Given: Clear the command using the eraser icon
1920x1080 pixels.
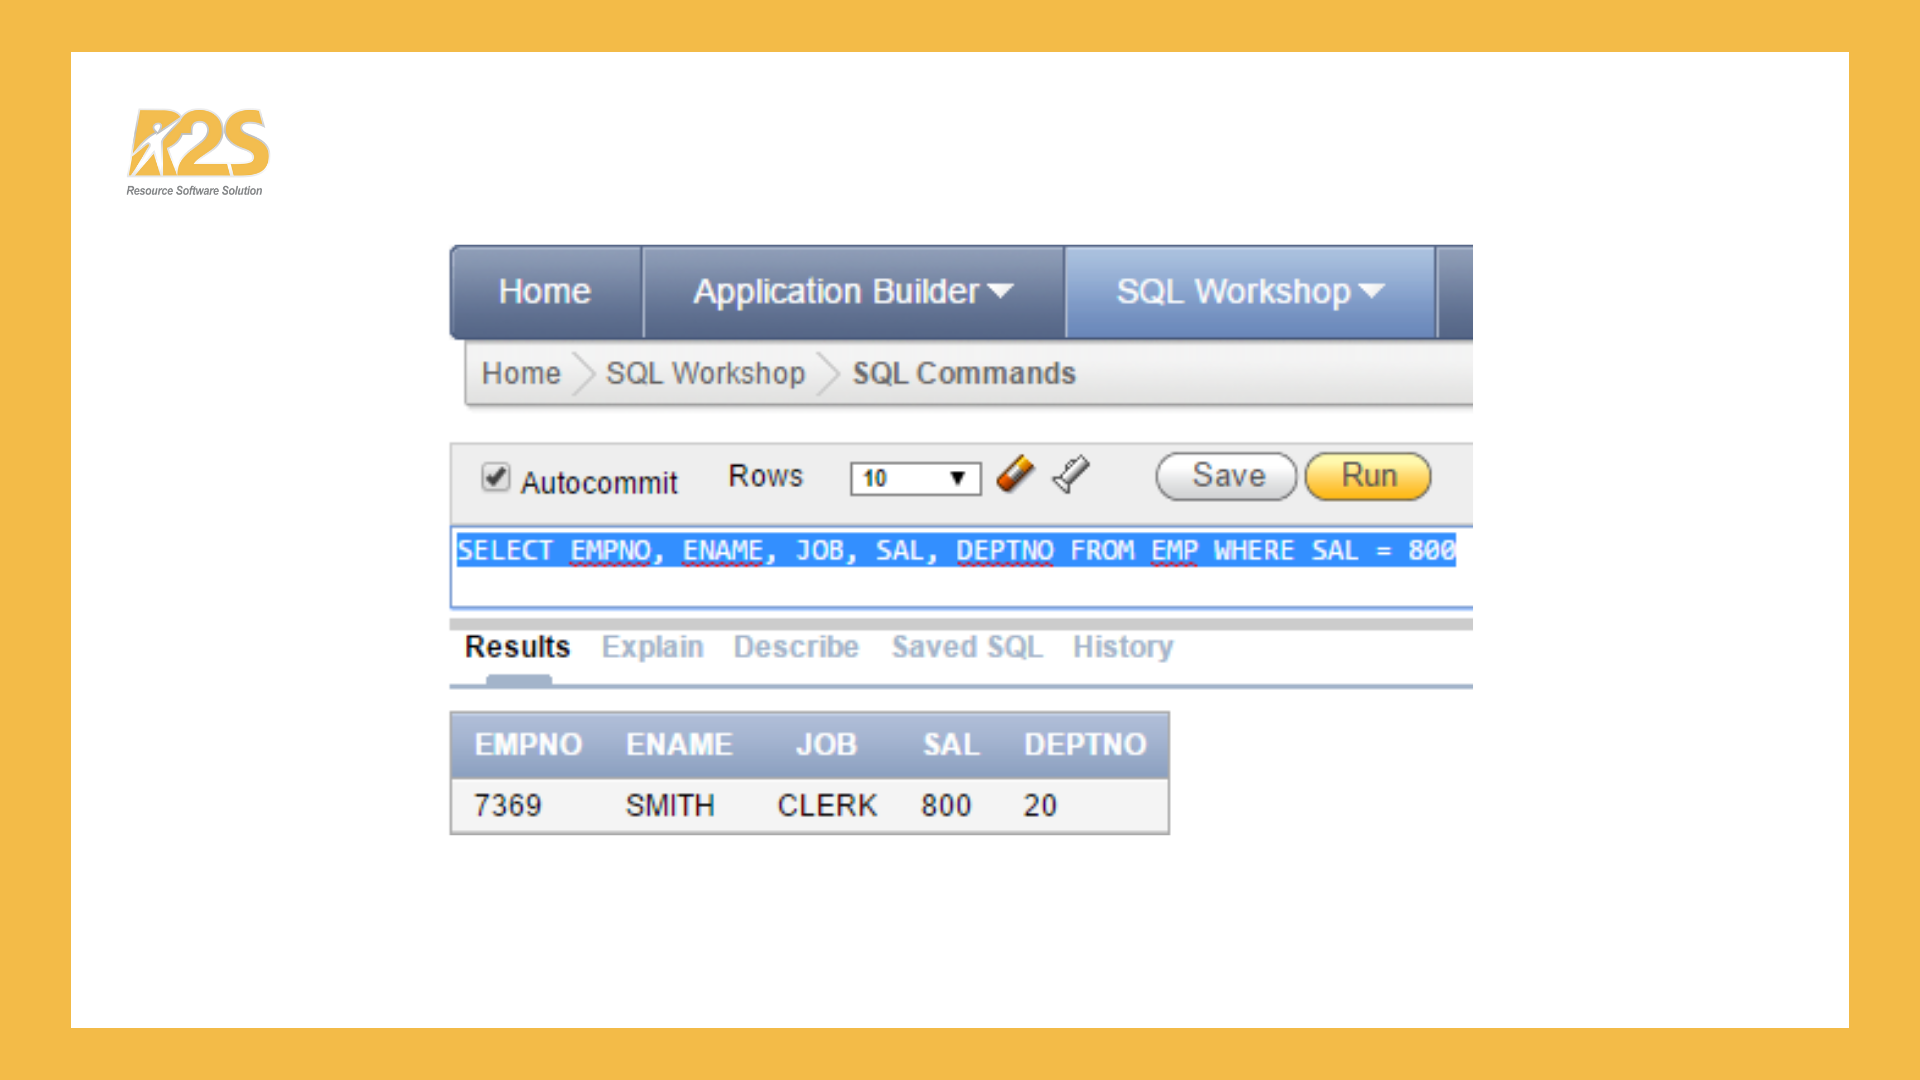Looking at the screenshot, I should pos(1015,476).
